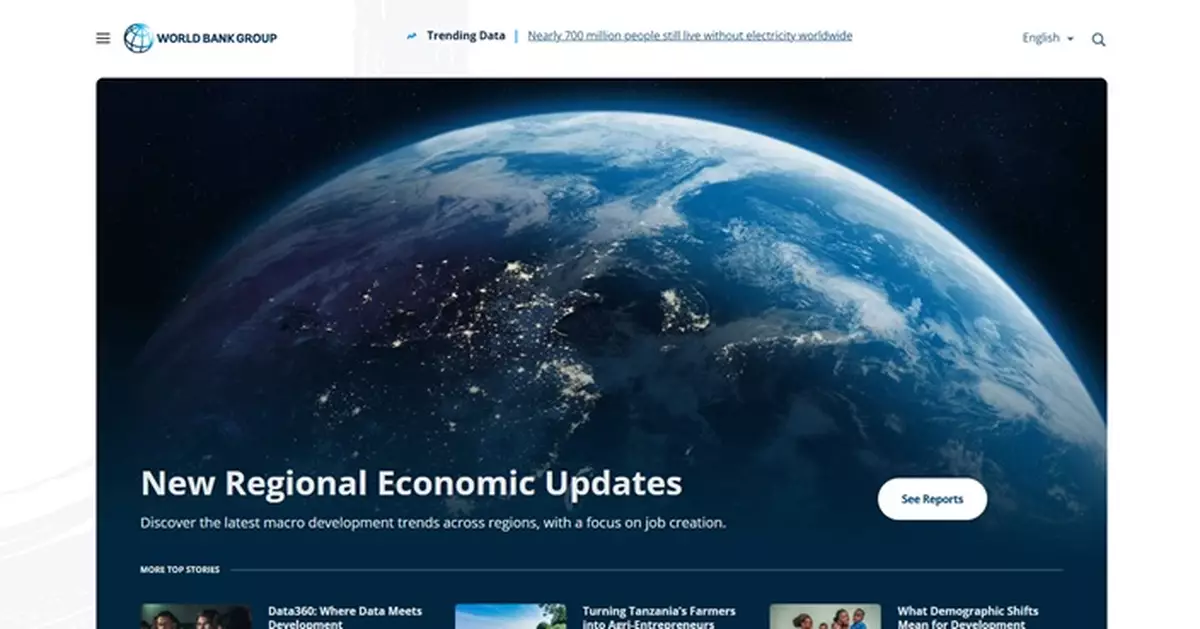The width and height of the screenshot is (1200, 629).
Task: Open the 700 million without electricity link
Action: click(689, 36)
